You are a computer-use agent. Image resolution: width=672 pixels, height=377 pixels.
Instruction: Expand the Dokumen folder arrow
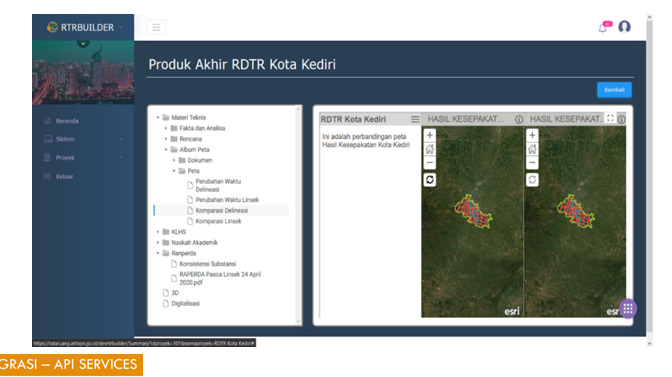(174, 160)
